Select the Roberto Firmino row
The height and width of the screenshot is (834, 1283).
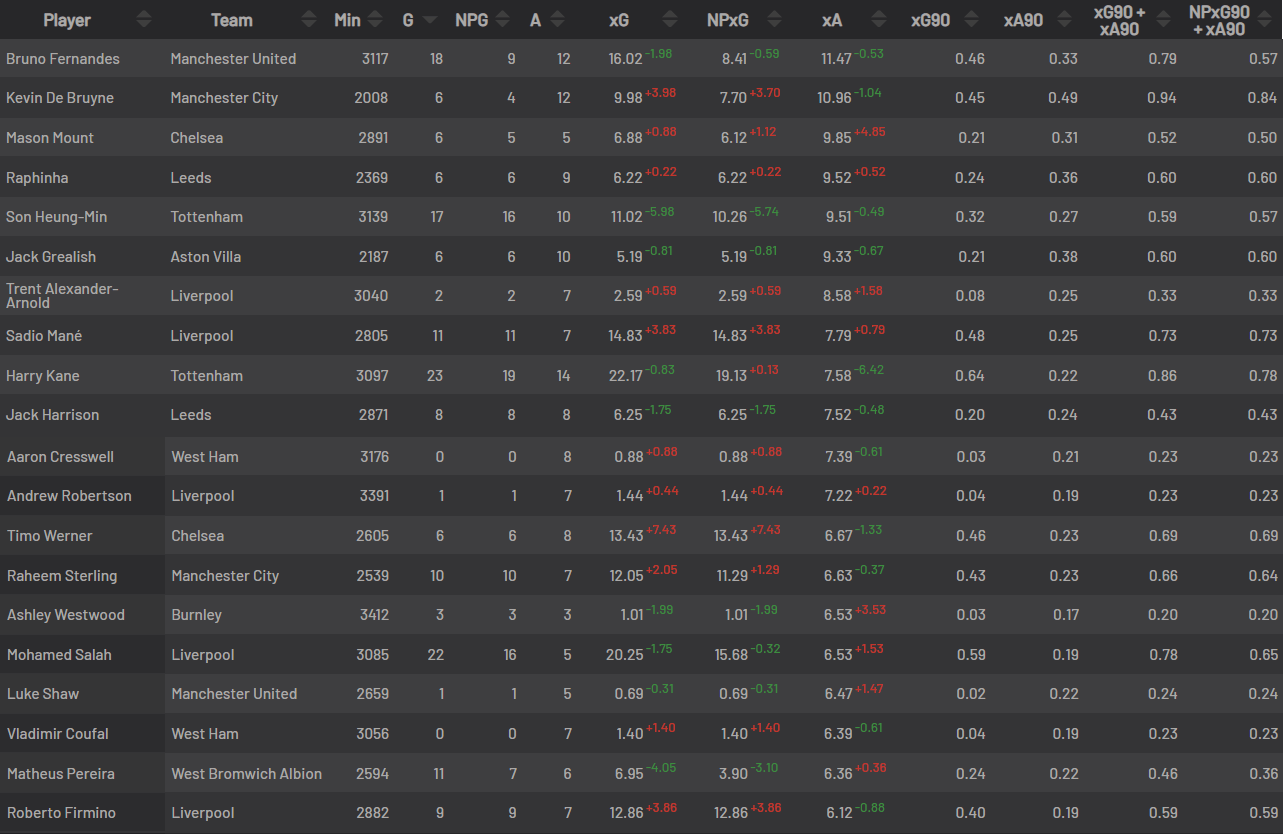click(x=641, y=813)
